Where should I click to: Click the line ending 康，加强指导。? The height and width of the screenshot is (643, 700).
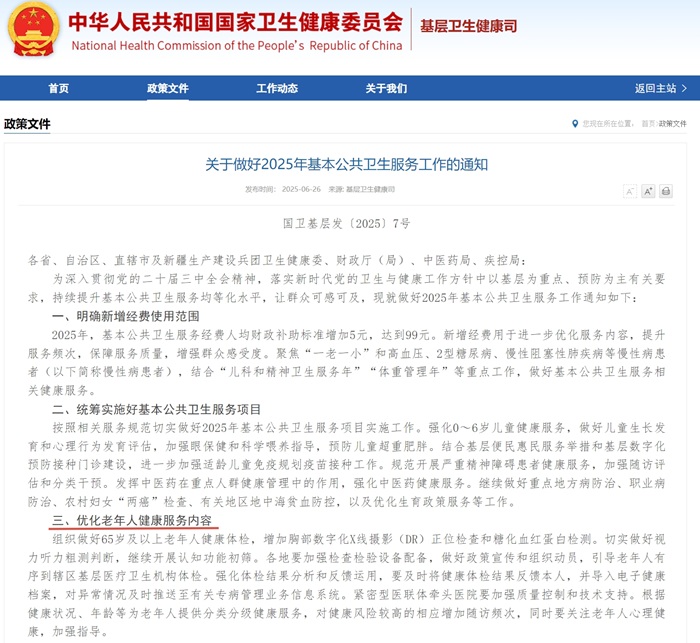click(68, 631)
